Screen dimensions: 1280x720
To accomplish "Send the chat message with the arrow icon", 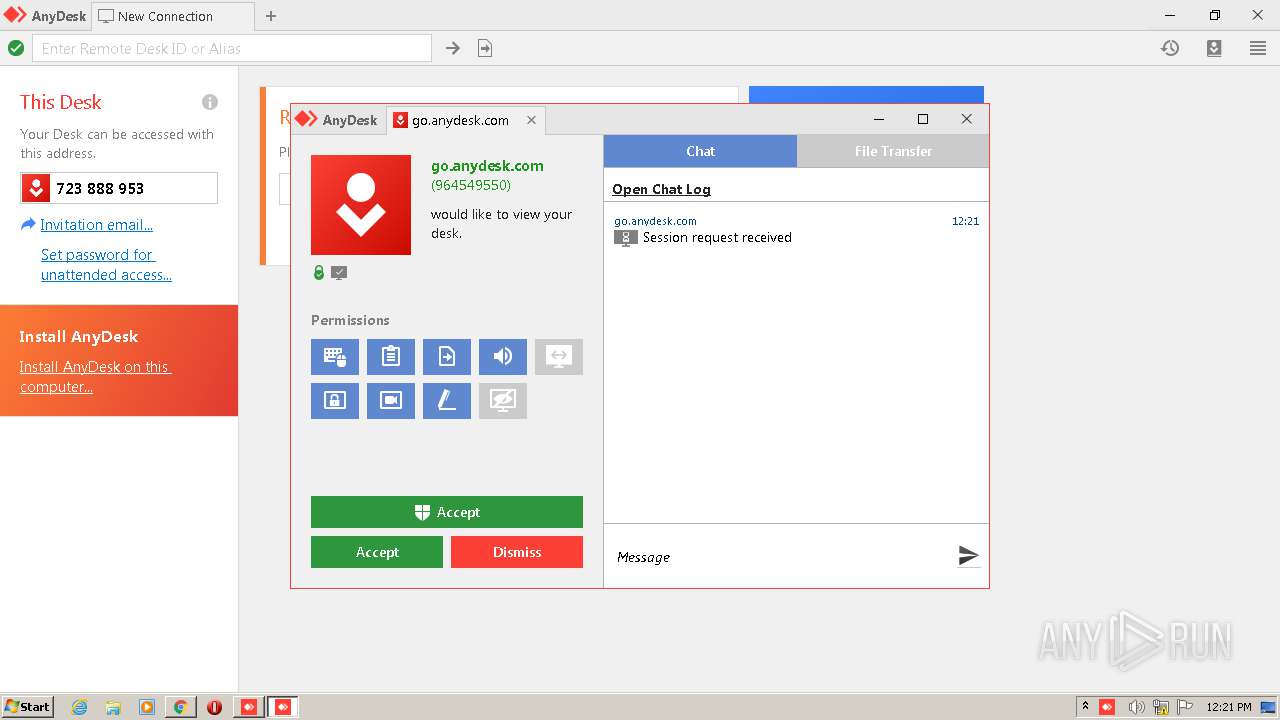I will click(x=968, y=556).
